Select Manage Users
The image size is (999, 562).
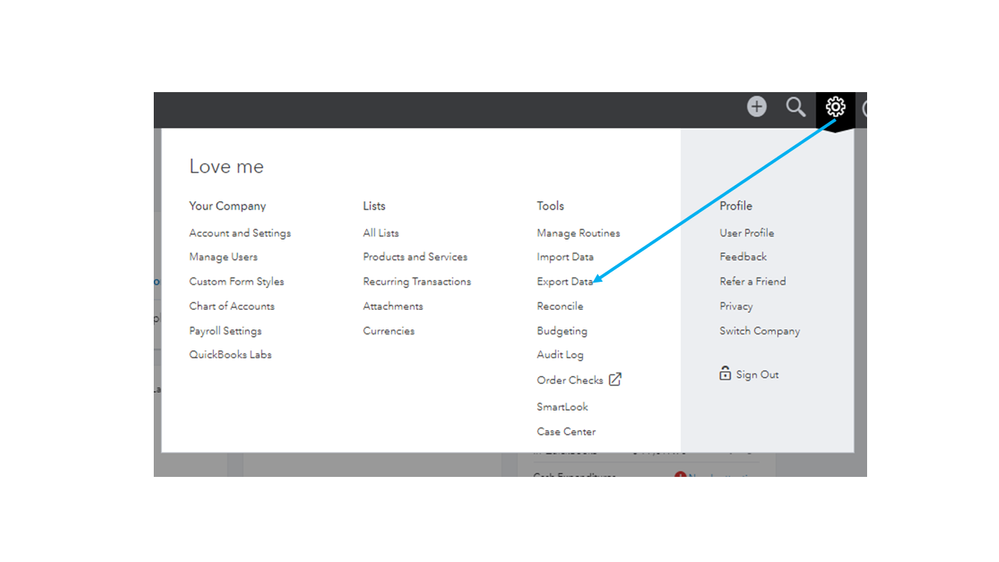tap(223, 257)
